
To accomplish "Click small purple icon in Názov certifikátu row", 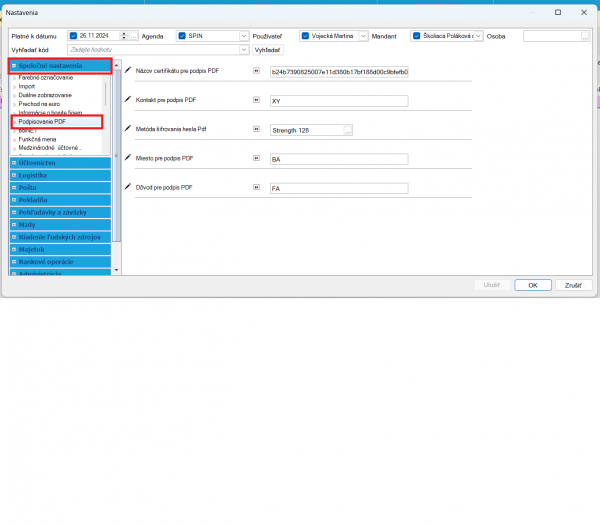I will (x=256, y=70).
